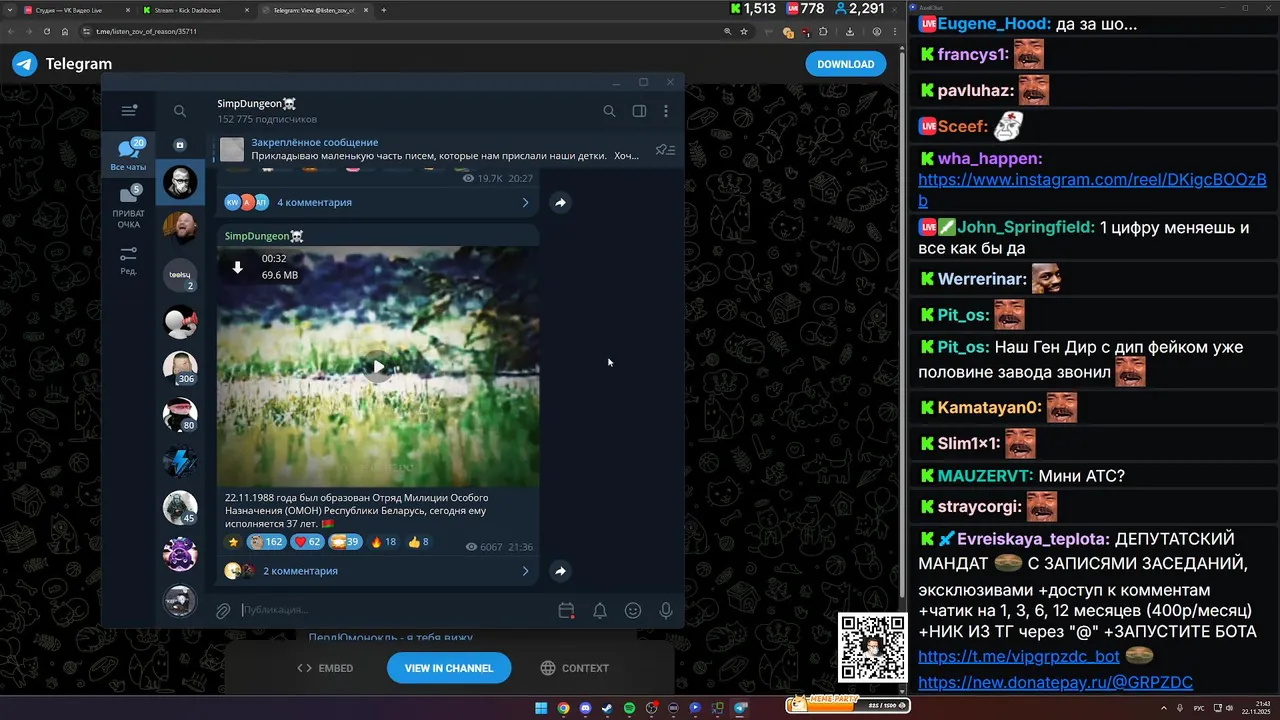Open a new browser tab
The height and width of the screenshot is (720, 1280).
[384, 10]
